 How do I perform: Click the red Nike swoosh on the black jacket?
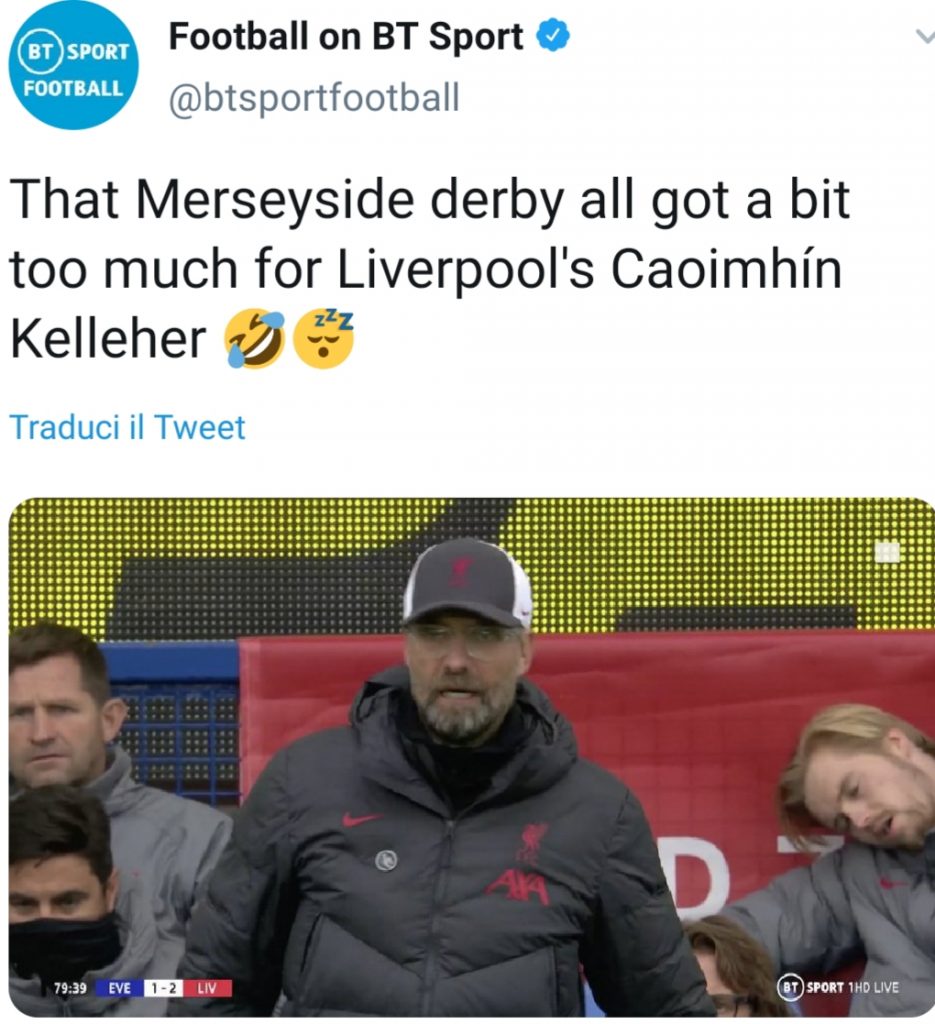click(361, 819)
